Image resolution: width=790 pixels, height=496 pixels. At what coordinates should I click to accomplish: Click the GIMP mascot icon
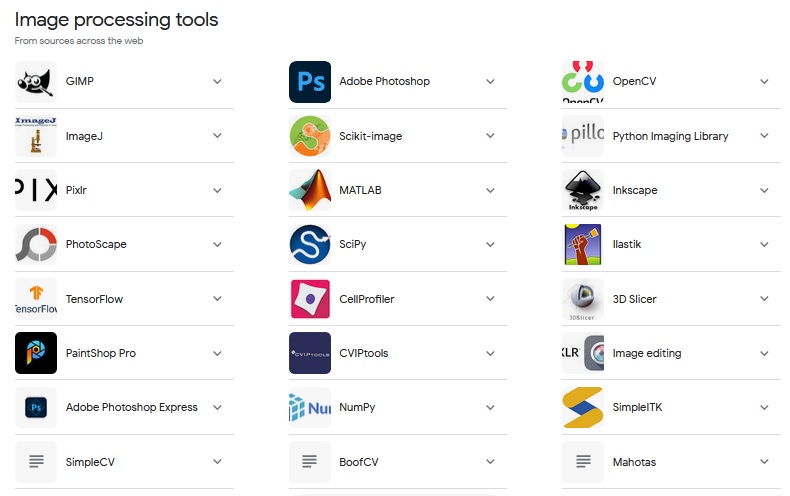(x=36, y=82)
